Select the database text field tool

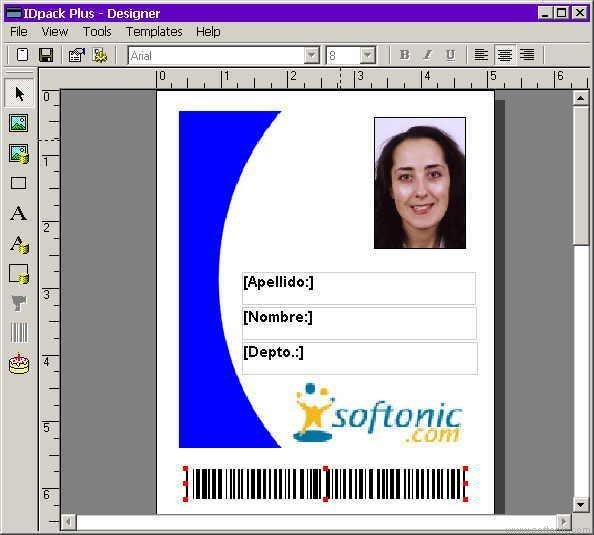[x=19, y=244]
